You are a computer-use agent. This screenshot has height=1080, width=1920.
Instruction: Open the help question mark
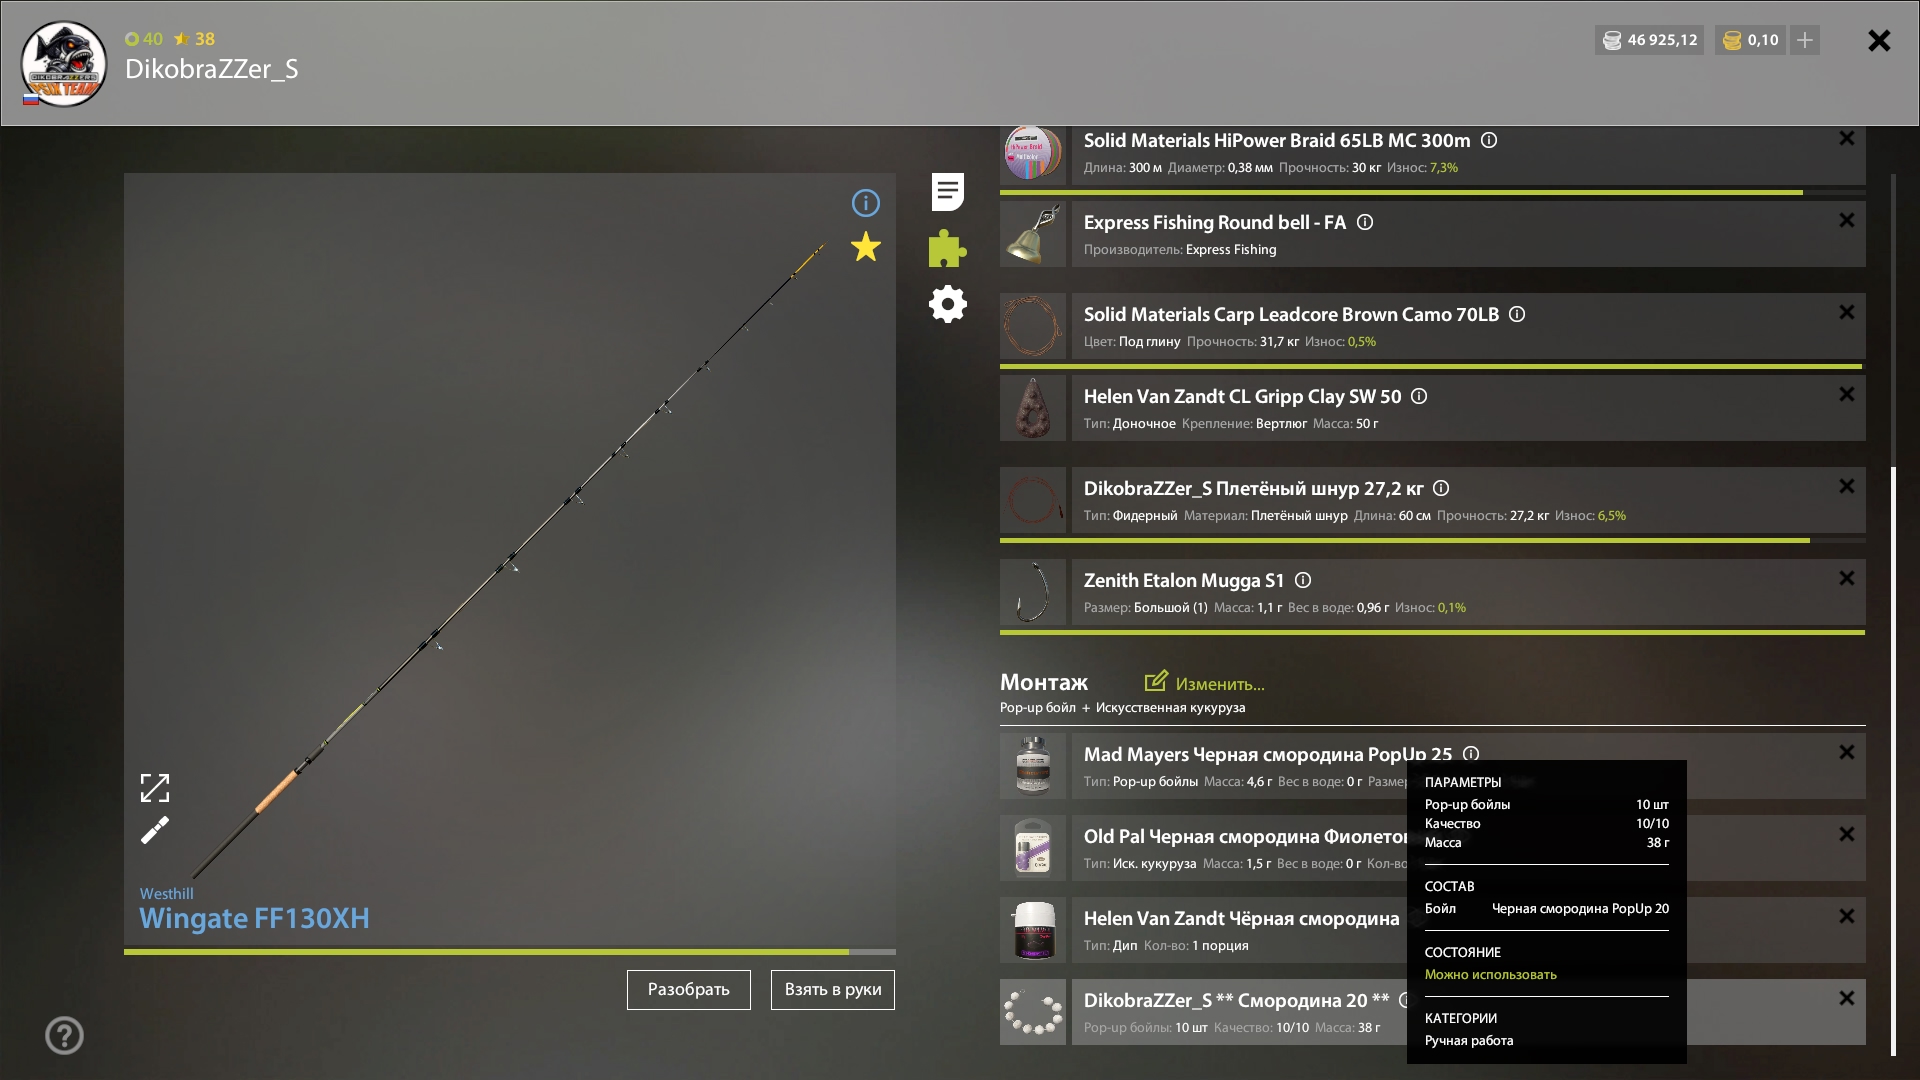click(x=64, y=1035)
